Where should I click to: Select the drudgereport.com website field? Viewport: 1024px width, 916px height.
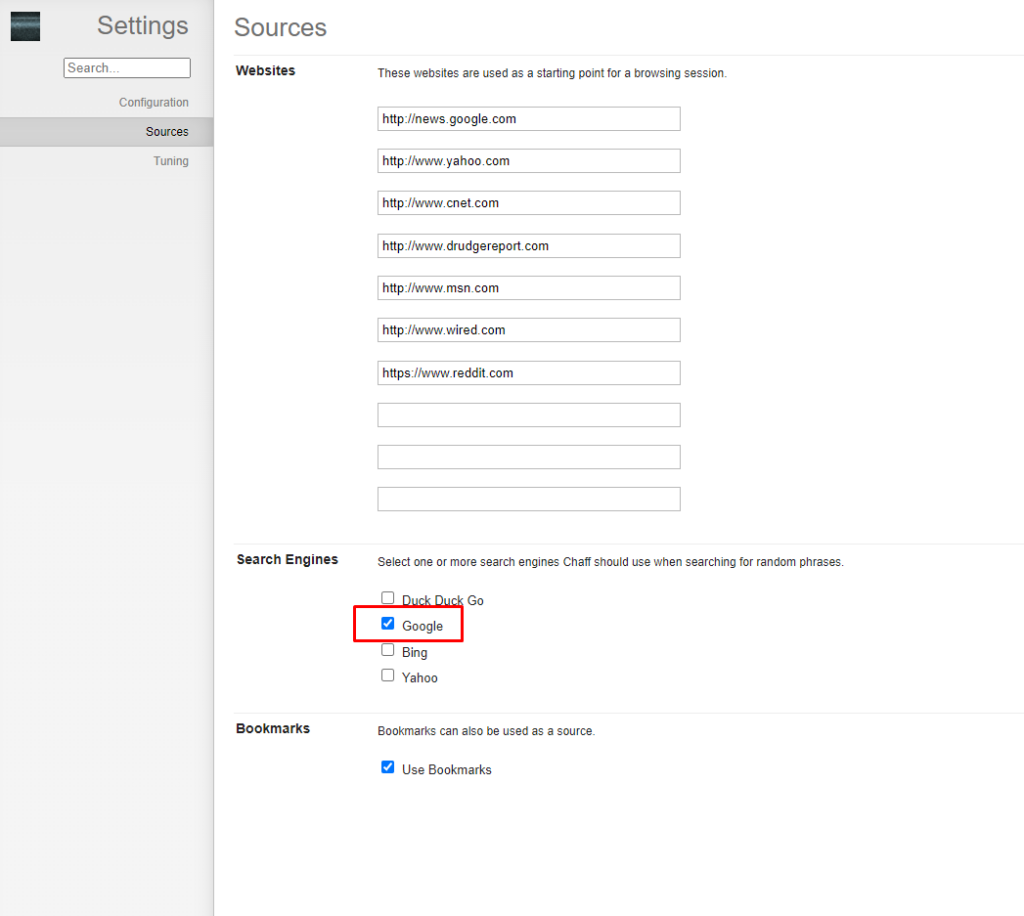click(528, 246)
